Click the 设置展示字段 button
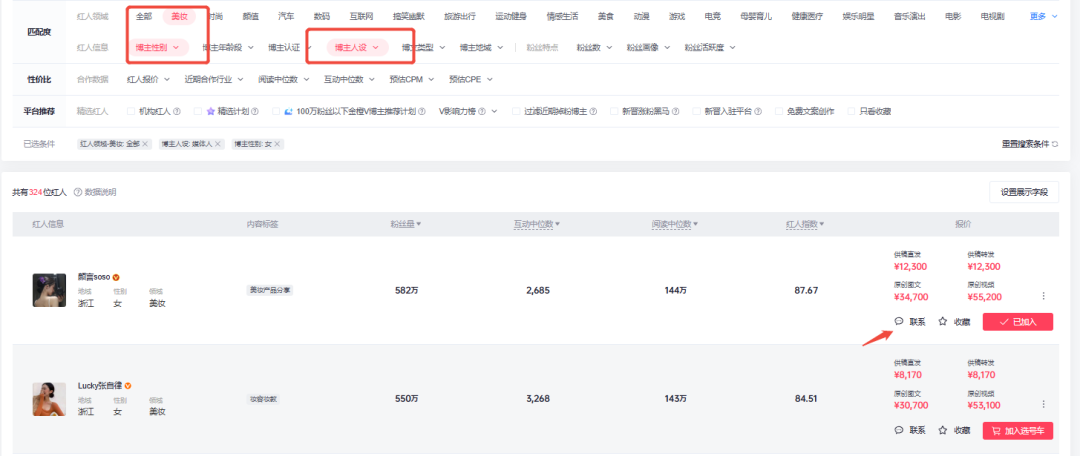The image size is (1080, 456). coord(1024,192)
